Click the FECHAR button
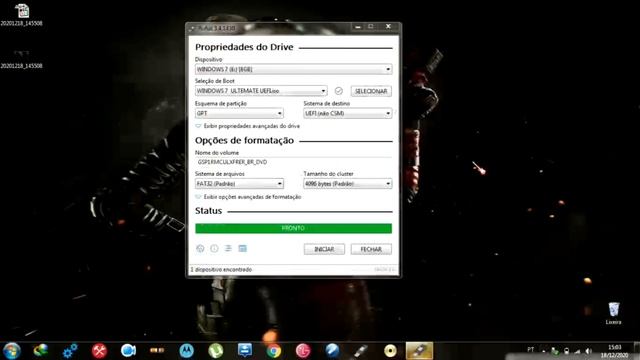 click(x=371, y=249)
